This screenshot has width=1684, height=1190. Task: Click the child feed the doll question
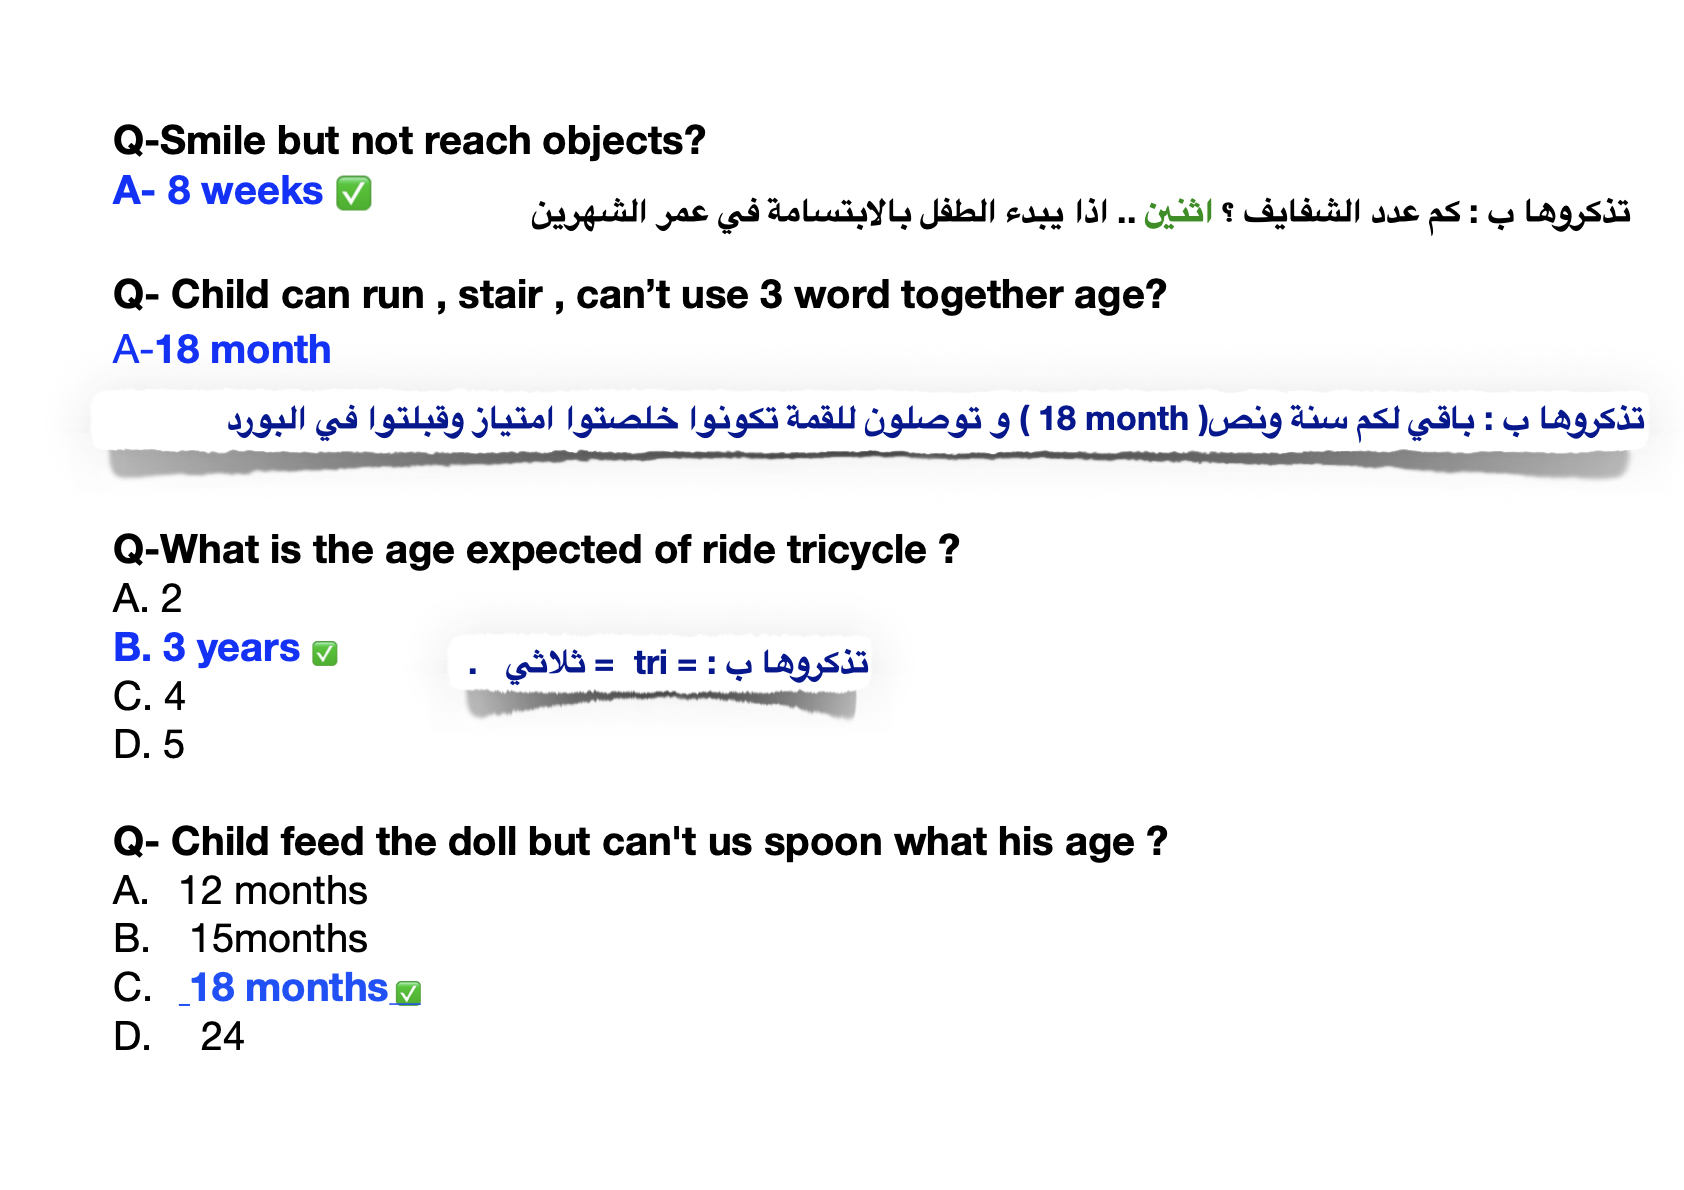[x=640, y=842]
